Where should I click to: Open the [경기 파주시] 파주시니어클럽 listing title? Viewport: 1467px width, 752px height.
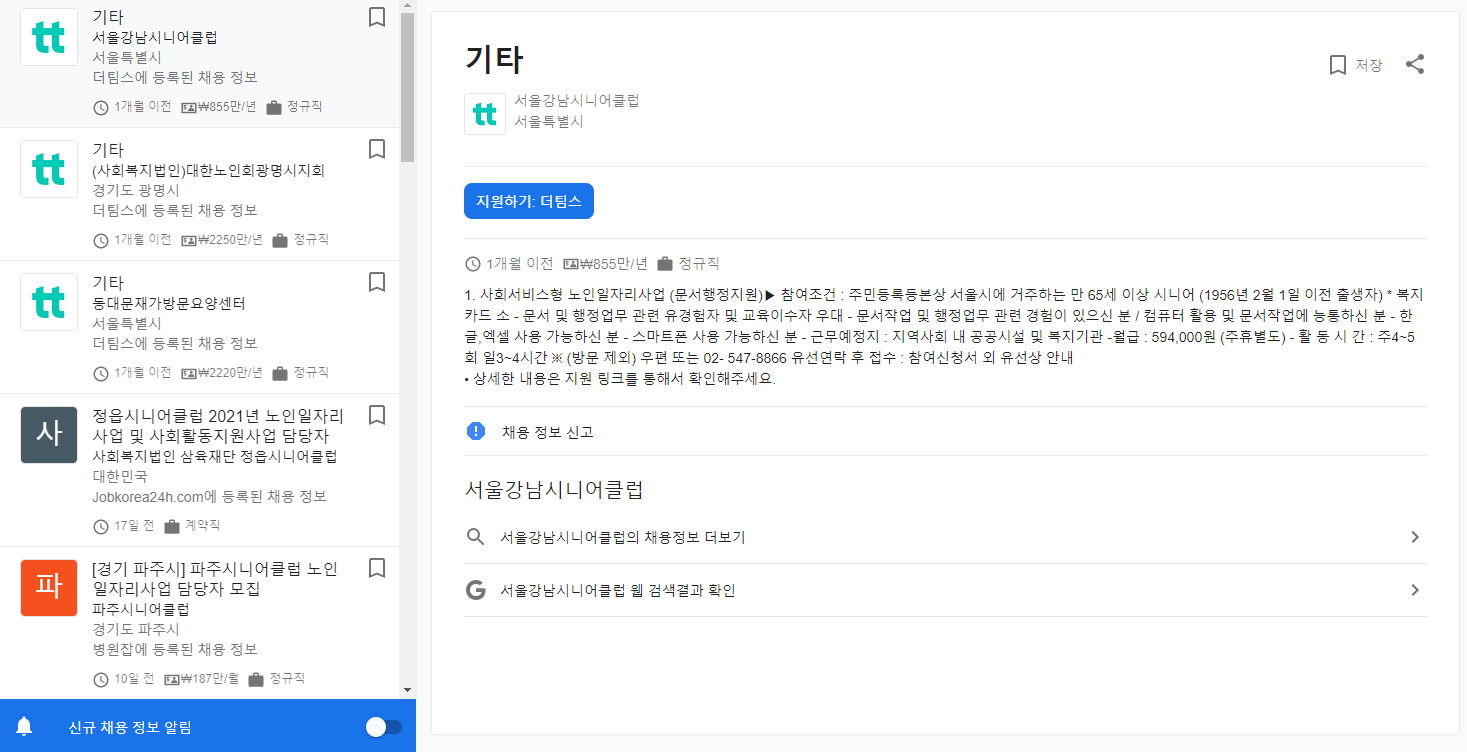click(214, 578)
